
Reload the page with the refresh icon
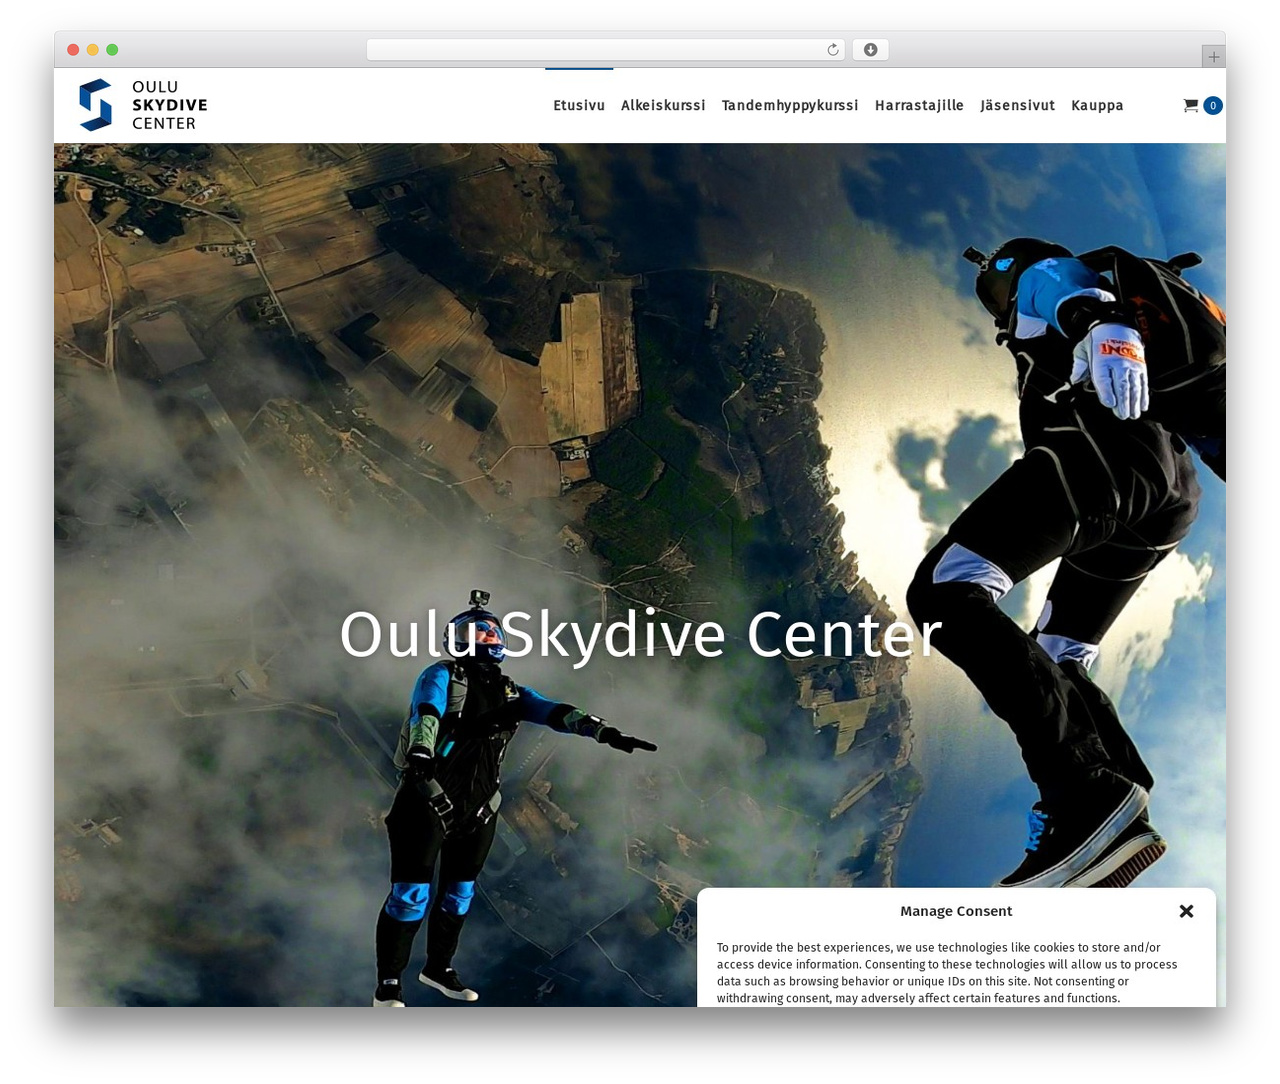[833, 50]
